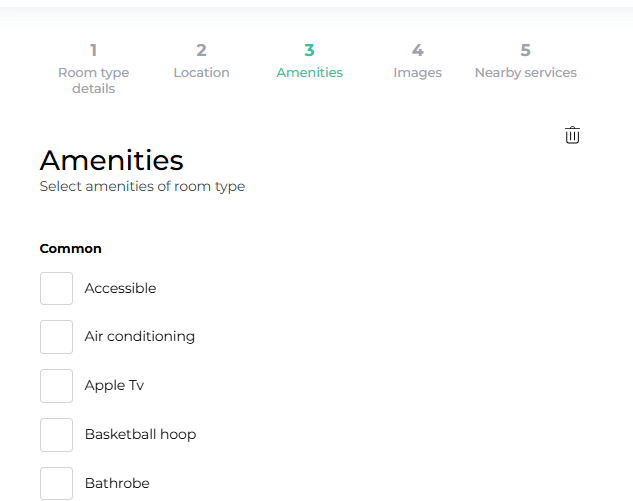Select the Amenities step label
Image resolution: width=633 pixels, height=501 pixels.
(x=309, y=72)
